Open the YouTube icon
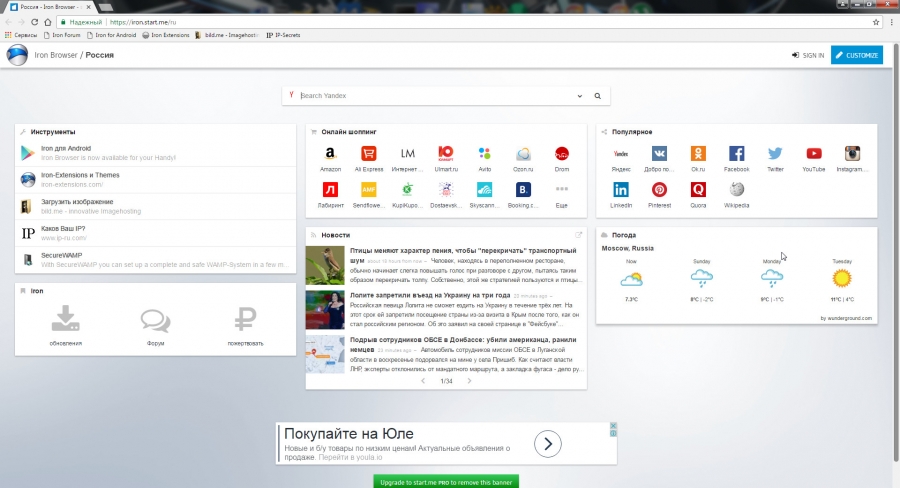 [x=813, y=154]
